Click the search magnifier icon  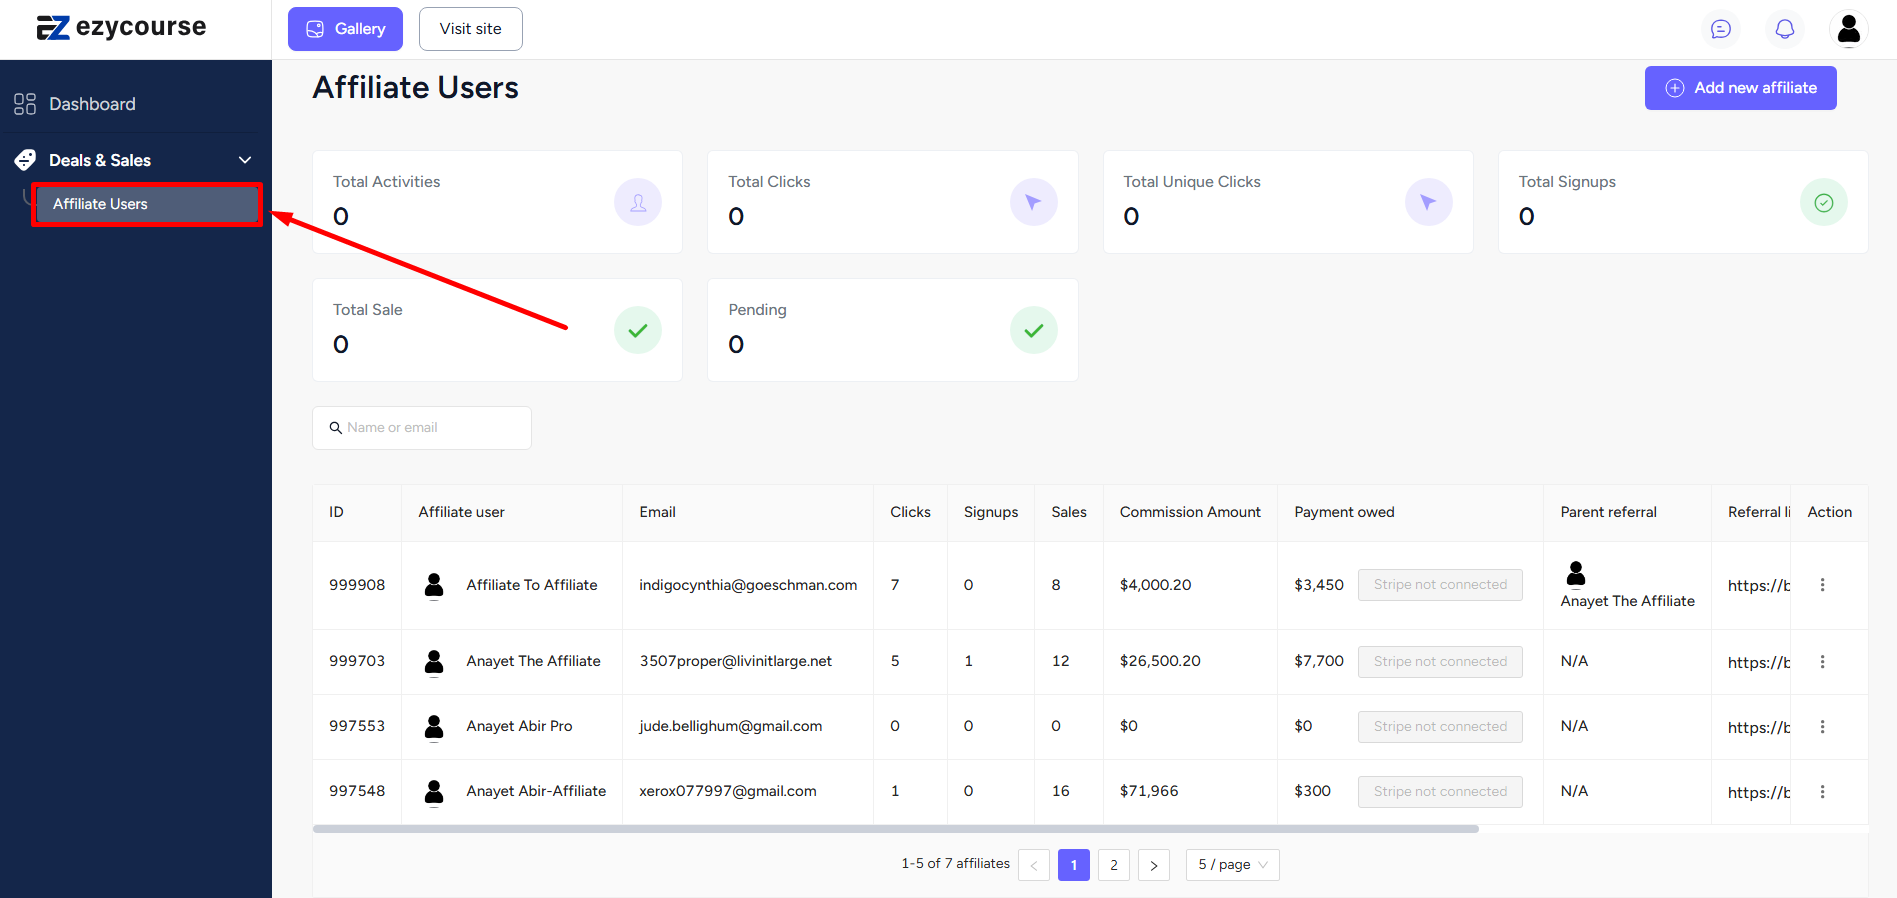[x=336, y=428]
